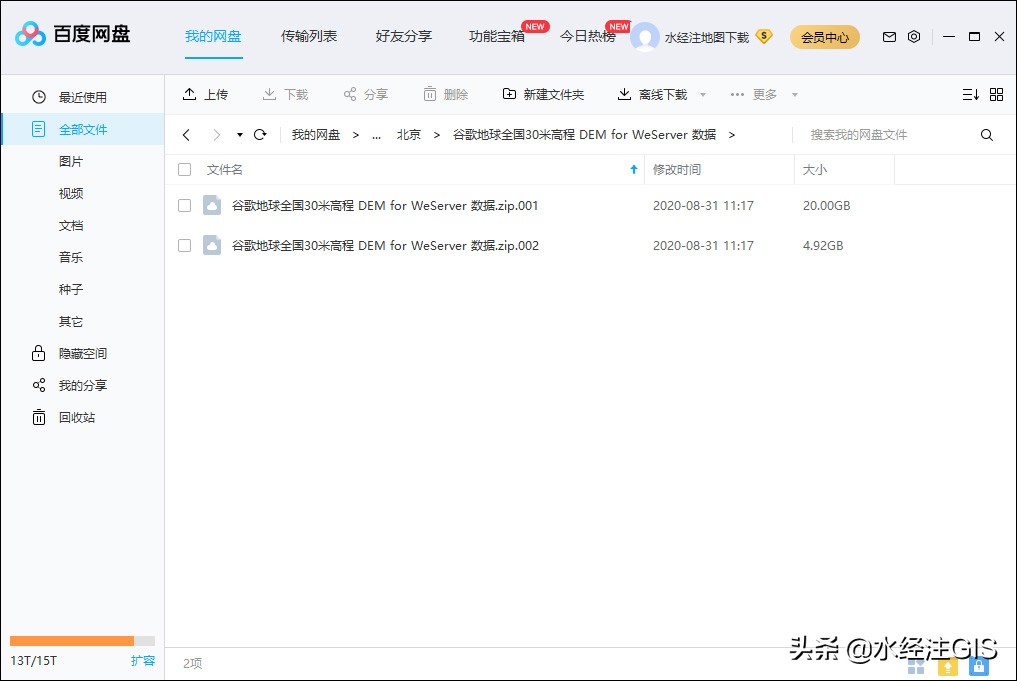Select 文档 in the sidebar
The image size is (1017, 681).
tap(71, 225)
